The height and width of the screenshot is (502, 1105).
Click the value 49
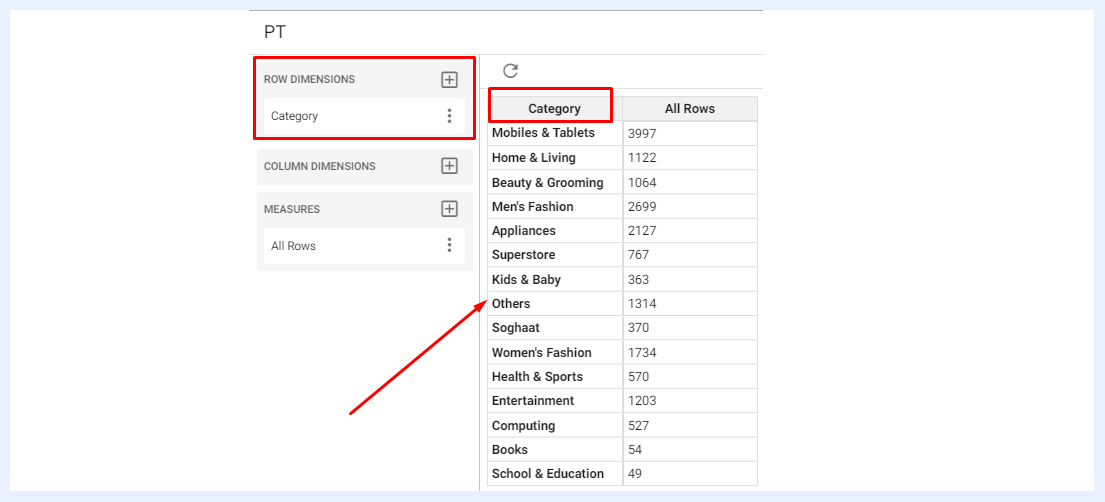tap(635, 474)
